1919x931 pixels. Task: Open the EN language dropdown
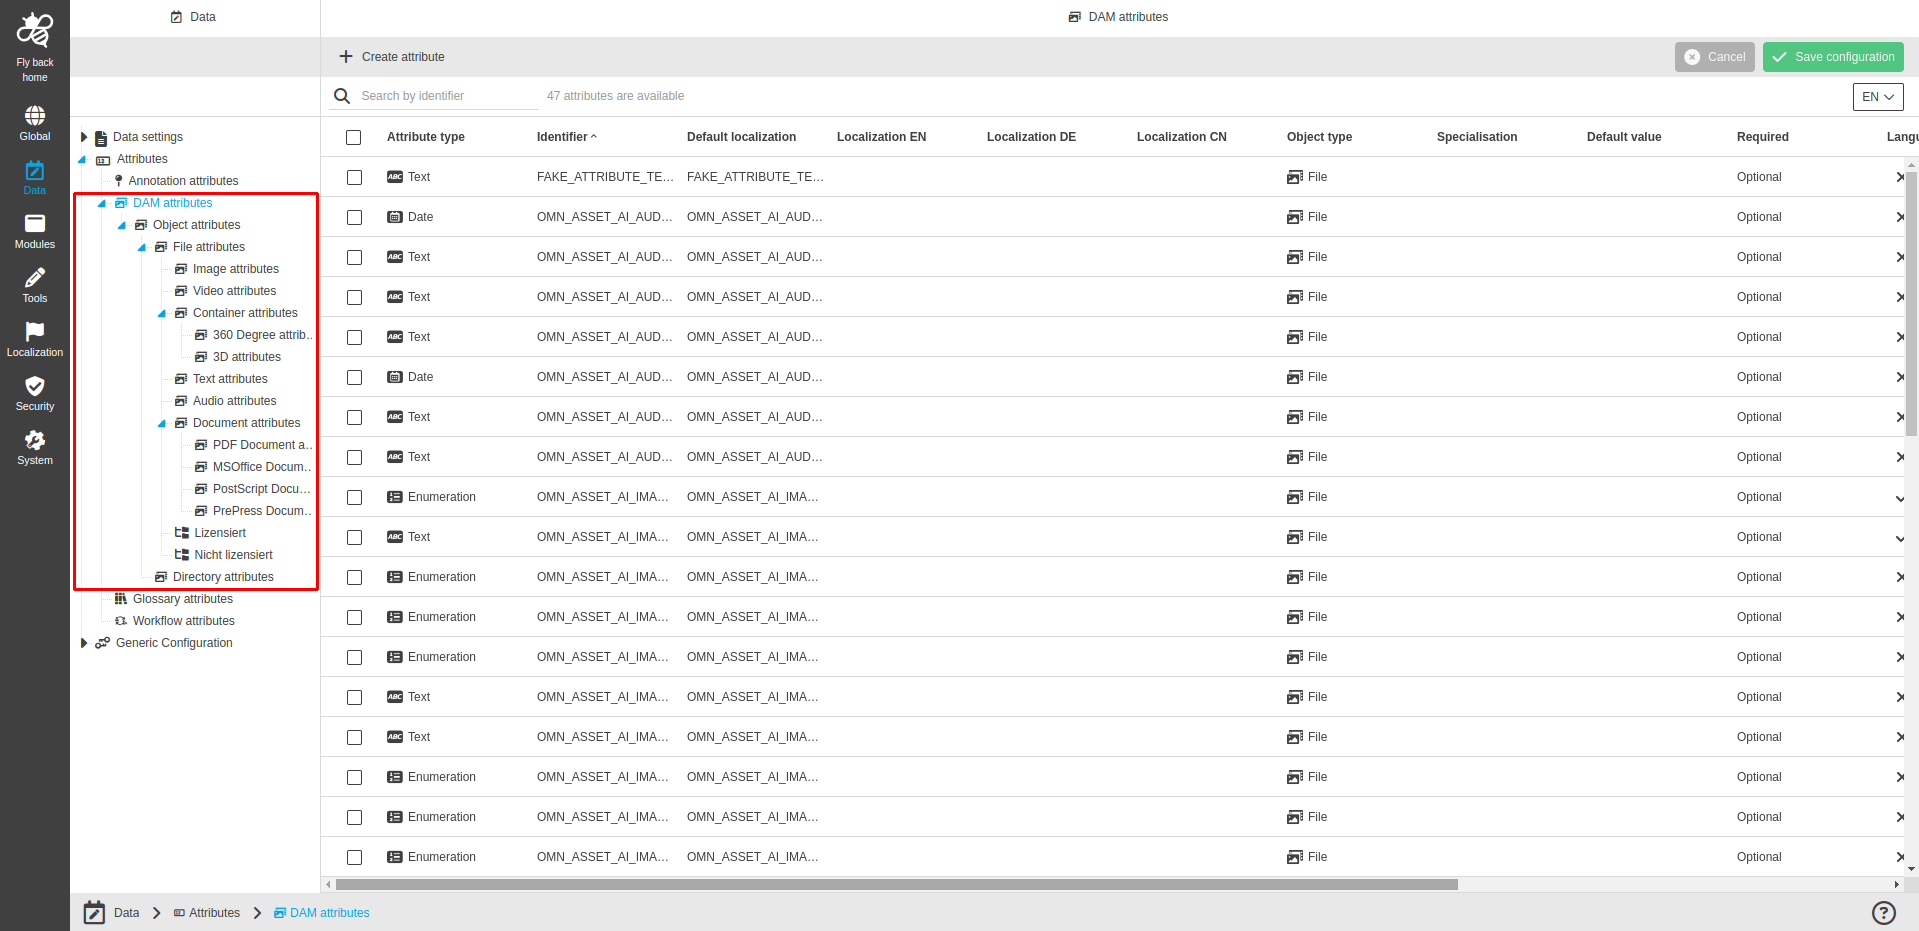point(1877,96)
